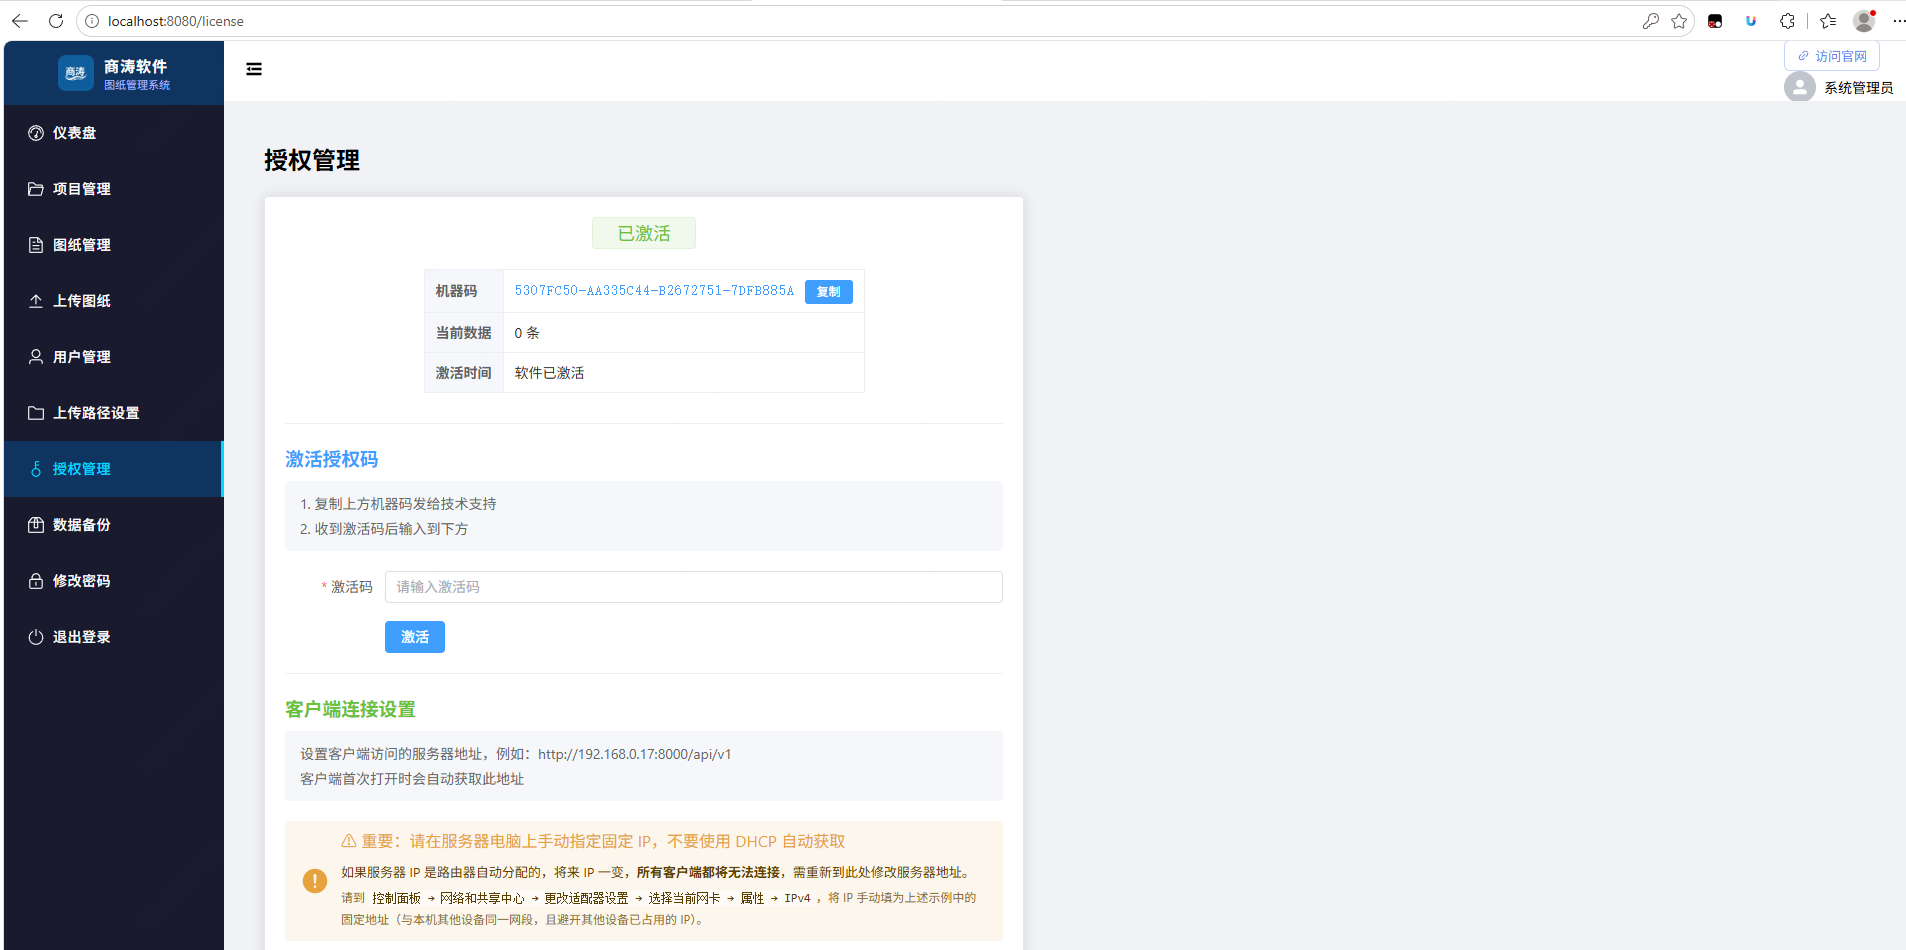Viewport: 1906px width, 950px height.
Task: Reload the page with refresh icon
Action: [x=56, y=21]
